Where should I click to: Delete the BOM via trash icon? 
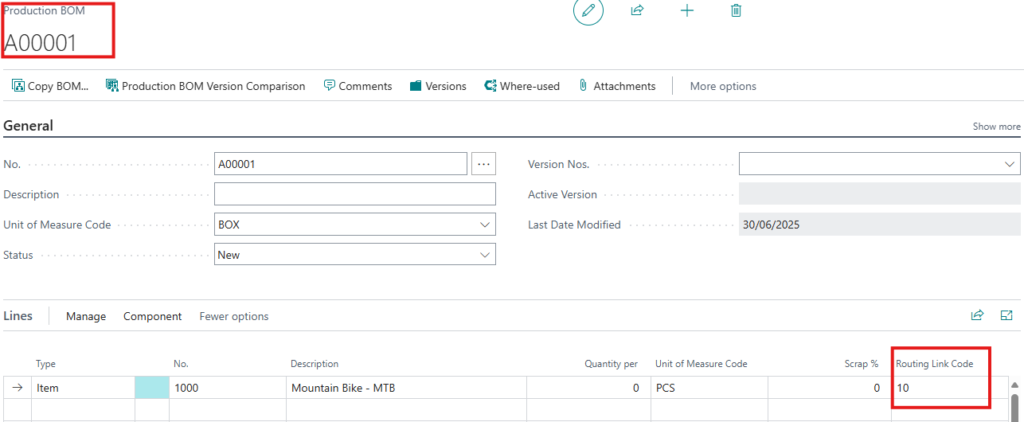tap(736, 10)
